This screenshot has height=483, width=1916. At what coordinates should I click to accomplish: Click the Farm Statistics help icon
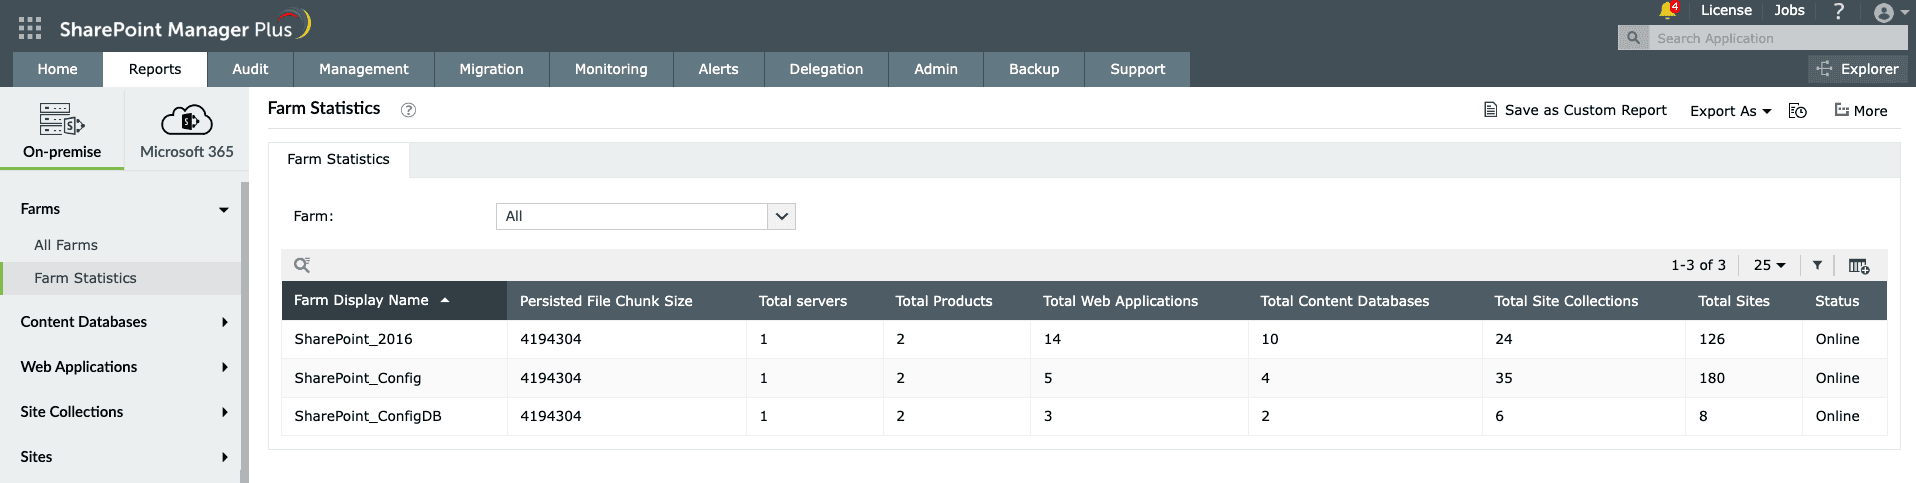pyautogui.click(x=408, y=110)
